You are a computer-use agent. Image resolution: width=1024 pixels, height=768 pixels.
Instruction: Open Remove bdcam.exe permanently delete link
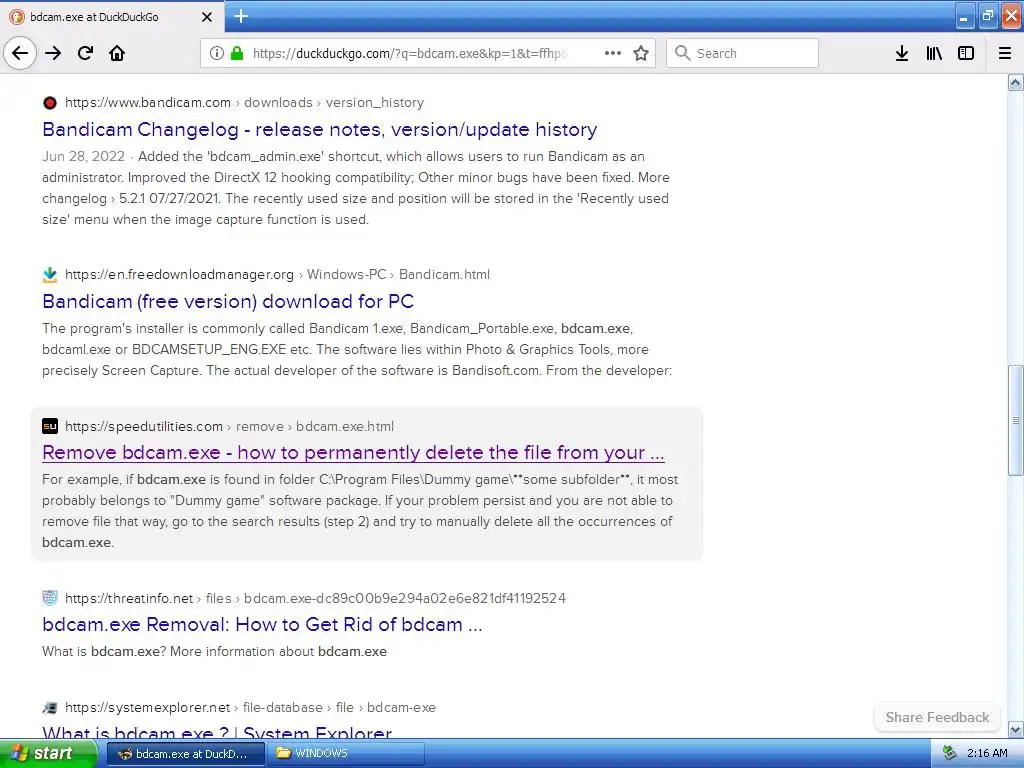coord(353,453)
